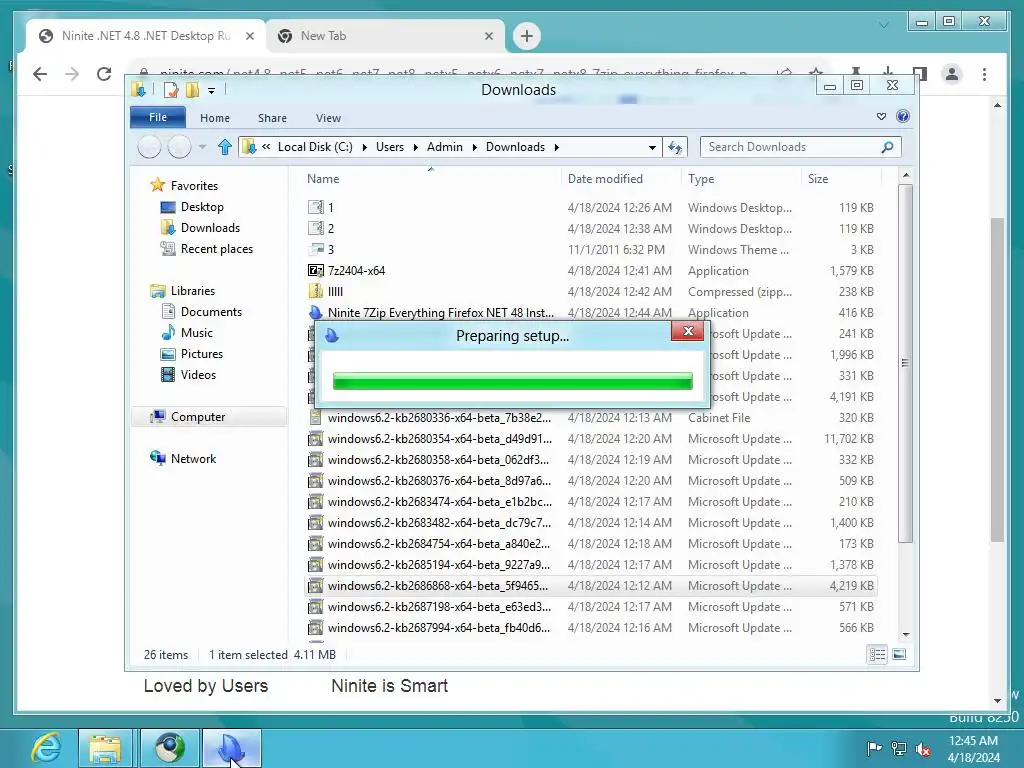1024x768 pixels.
Task: Click the Explorer file list scrollbar
Action: pyautogui.click(x=905, y=362)
